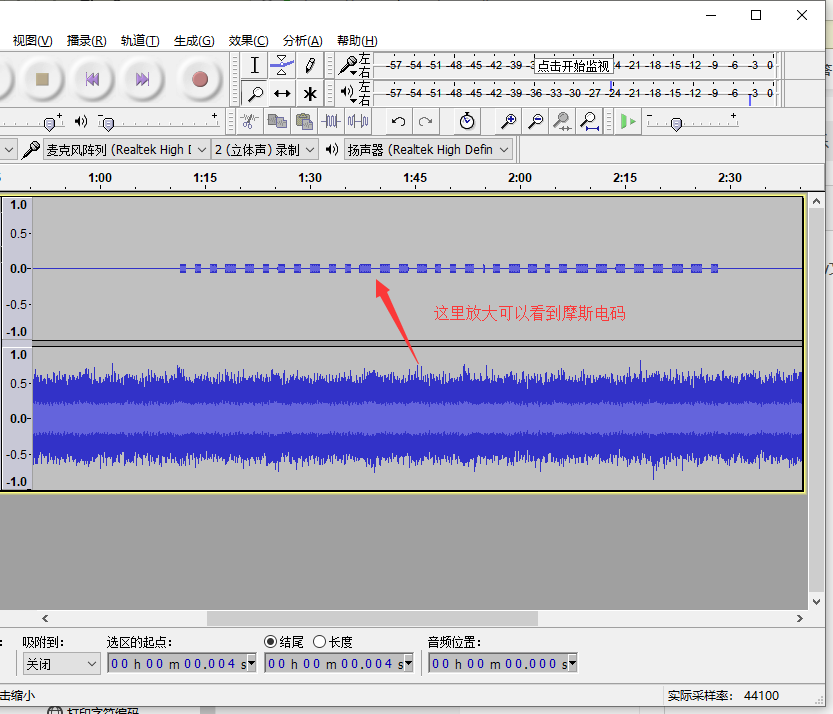Open the 效果(C) menu
The width and height of the screenshot is (833, 714).
tap(249, 40)
